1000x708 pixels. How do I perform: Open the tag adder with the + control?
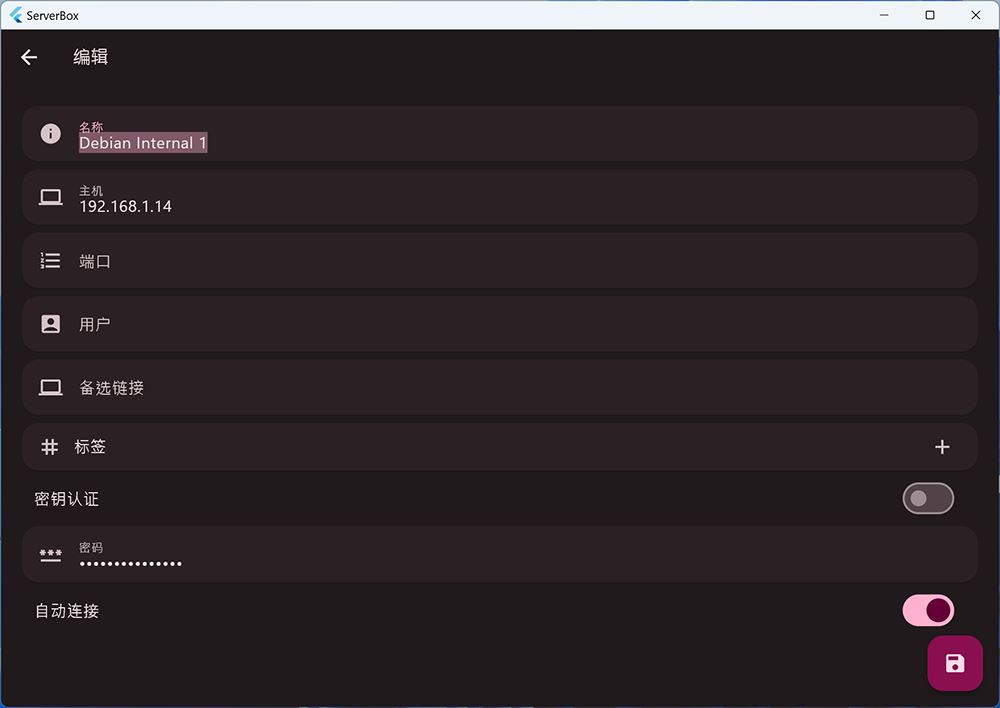click(942, 447)
